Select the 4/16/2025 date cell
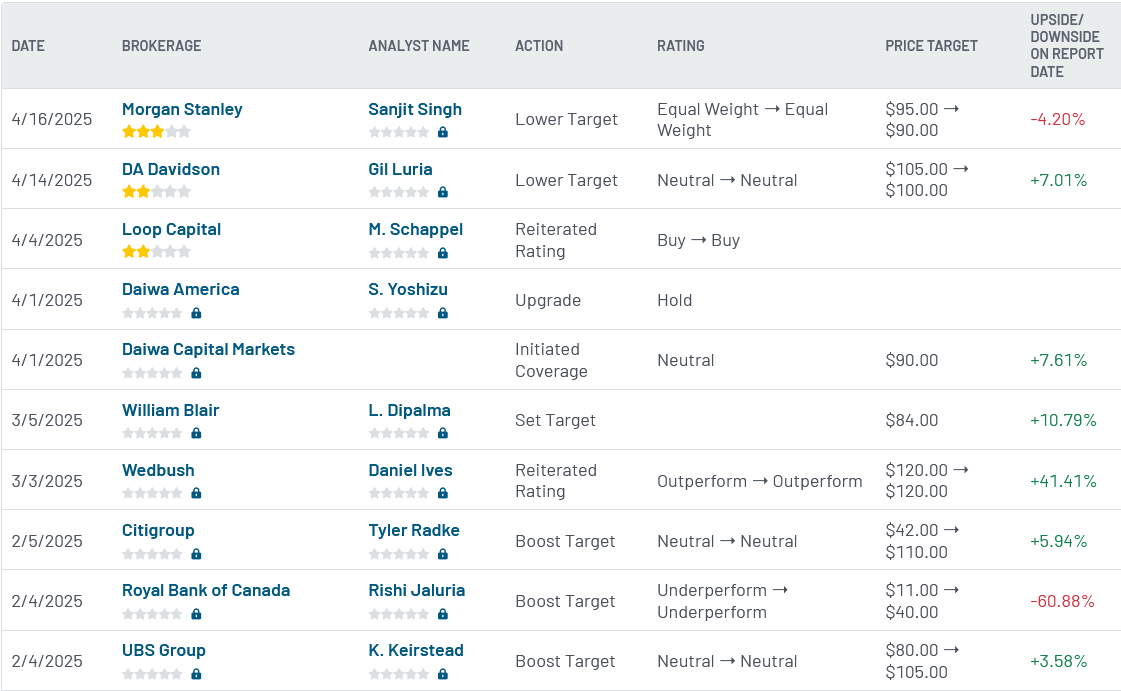Viewport: 1121px width, 691px height. click(x=51, y=119)
